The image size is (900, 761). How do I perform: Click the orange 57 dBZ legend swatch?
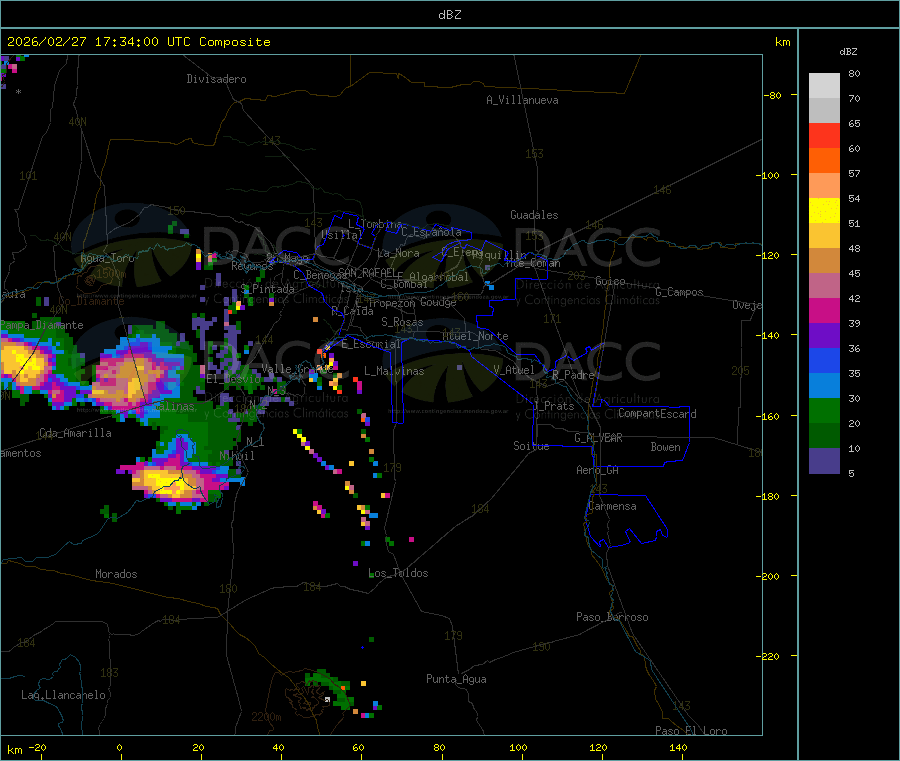(x=824, y=161)
